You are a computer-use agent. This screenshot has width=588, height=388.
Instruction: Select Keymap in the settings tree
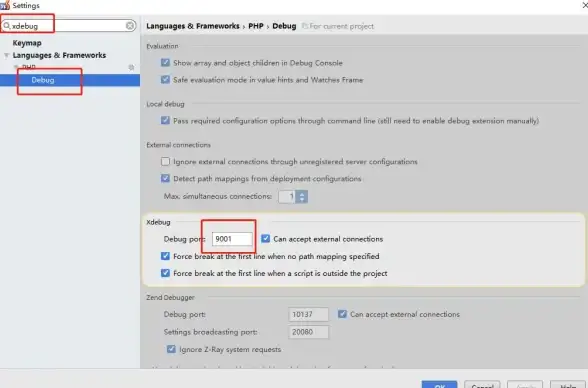(x=27, y=43)
